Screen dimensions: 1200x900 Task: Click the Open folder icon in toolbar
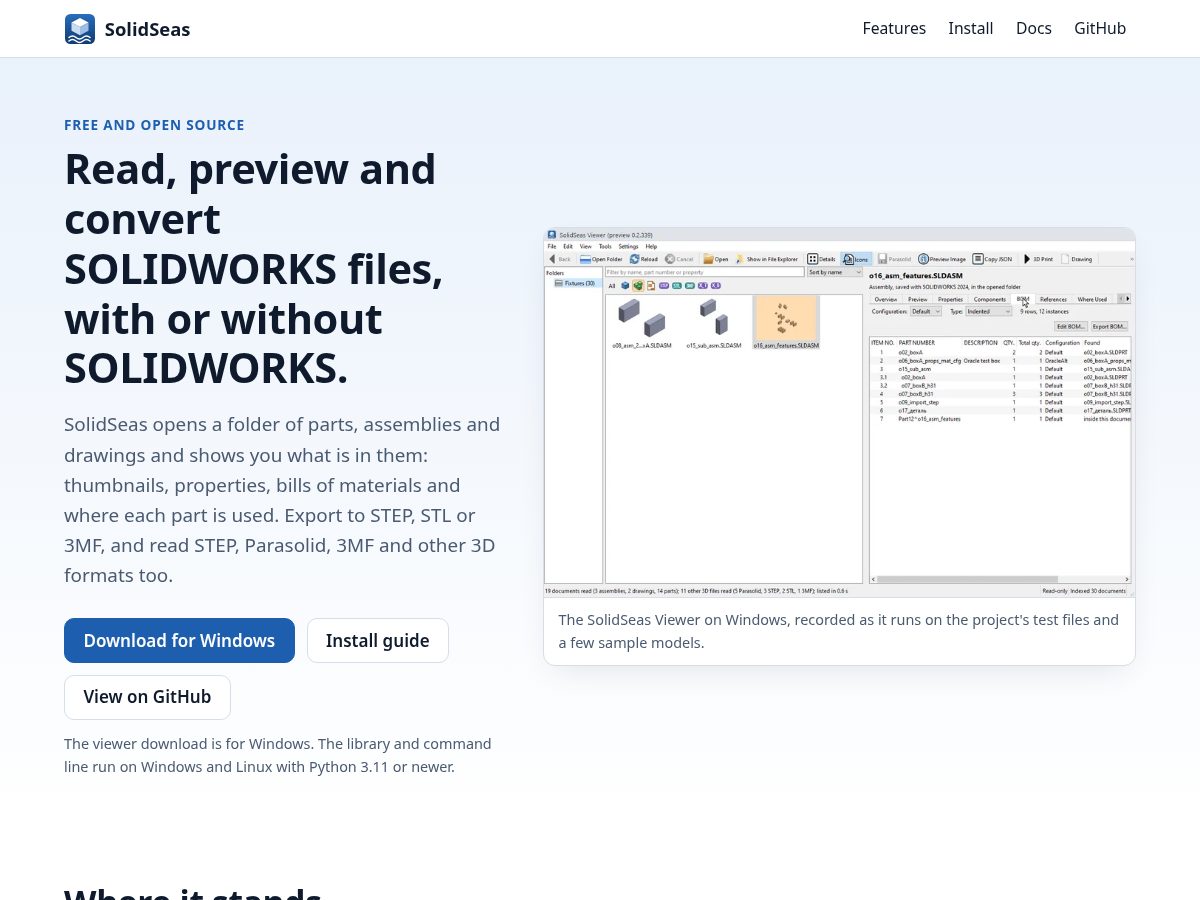(716, 259)
